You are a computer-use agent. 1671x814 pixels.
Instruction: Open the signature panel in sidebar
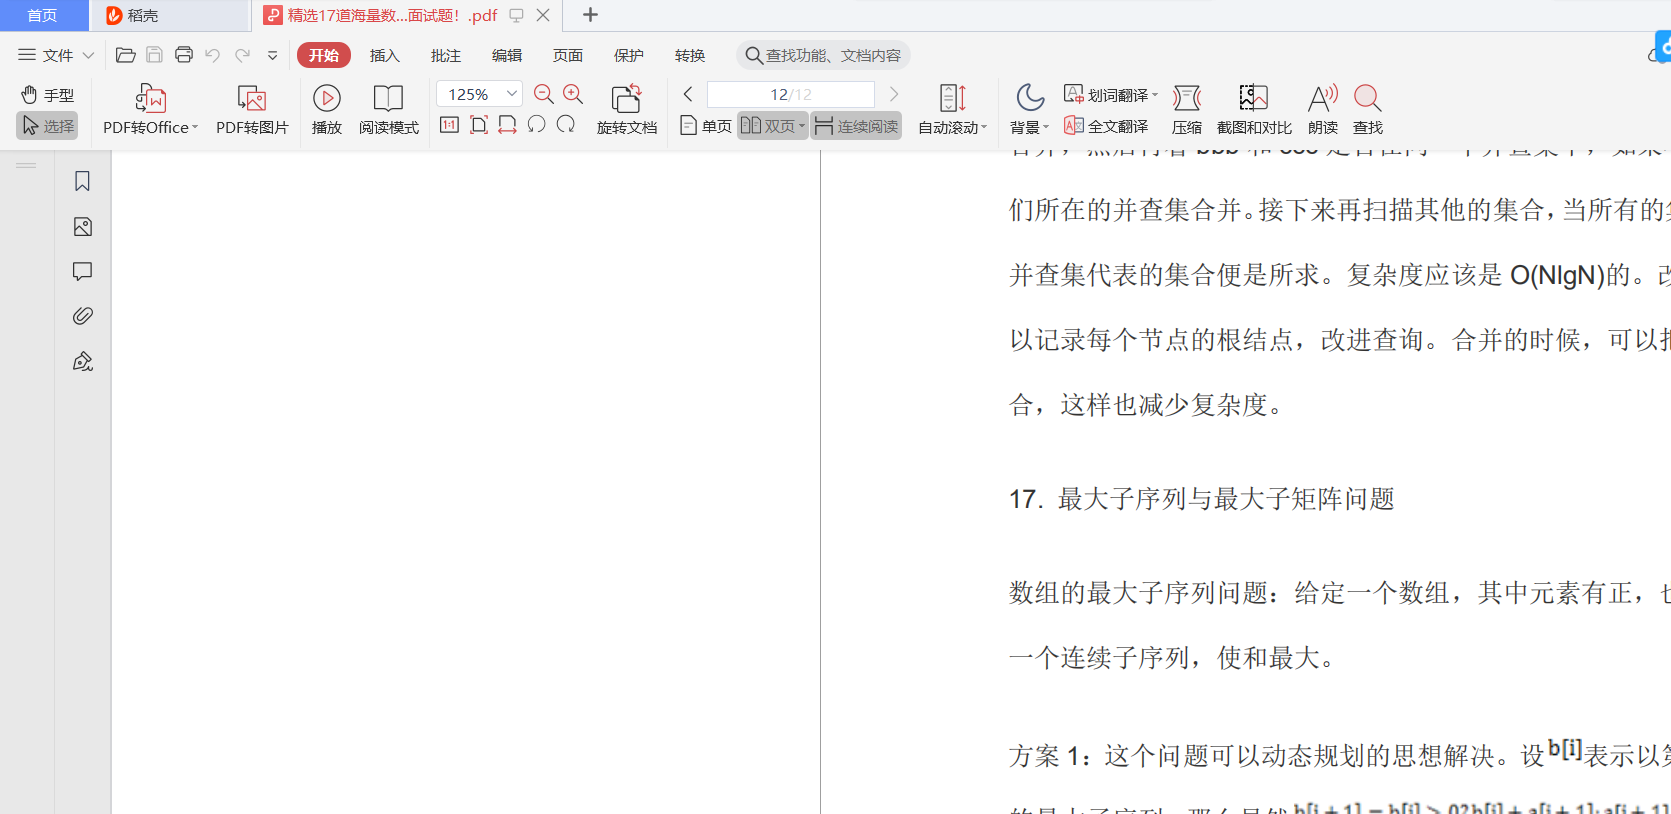pos(83,361)
